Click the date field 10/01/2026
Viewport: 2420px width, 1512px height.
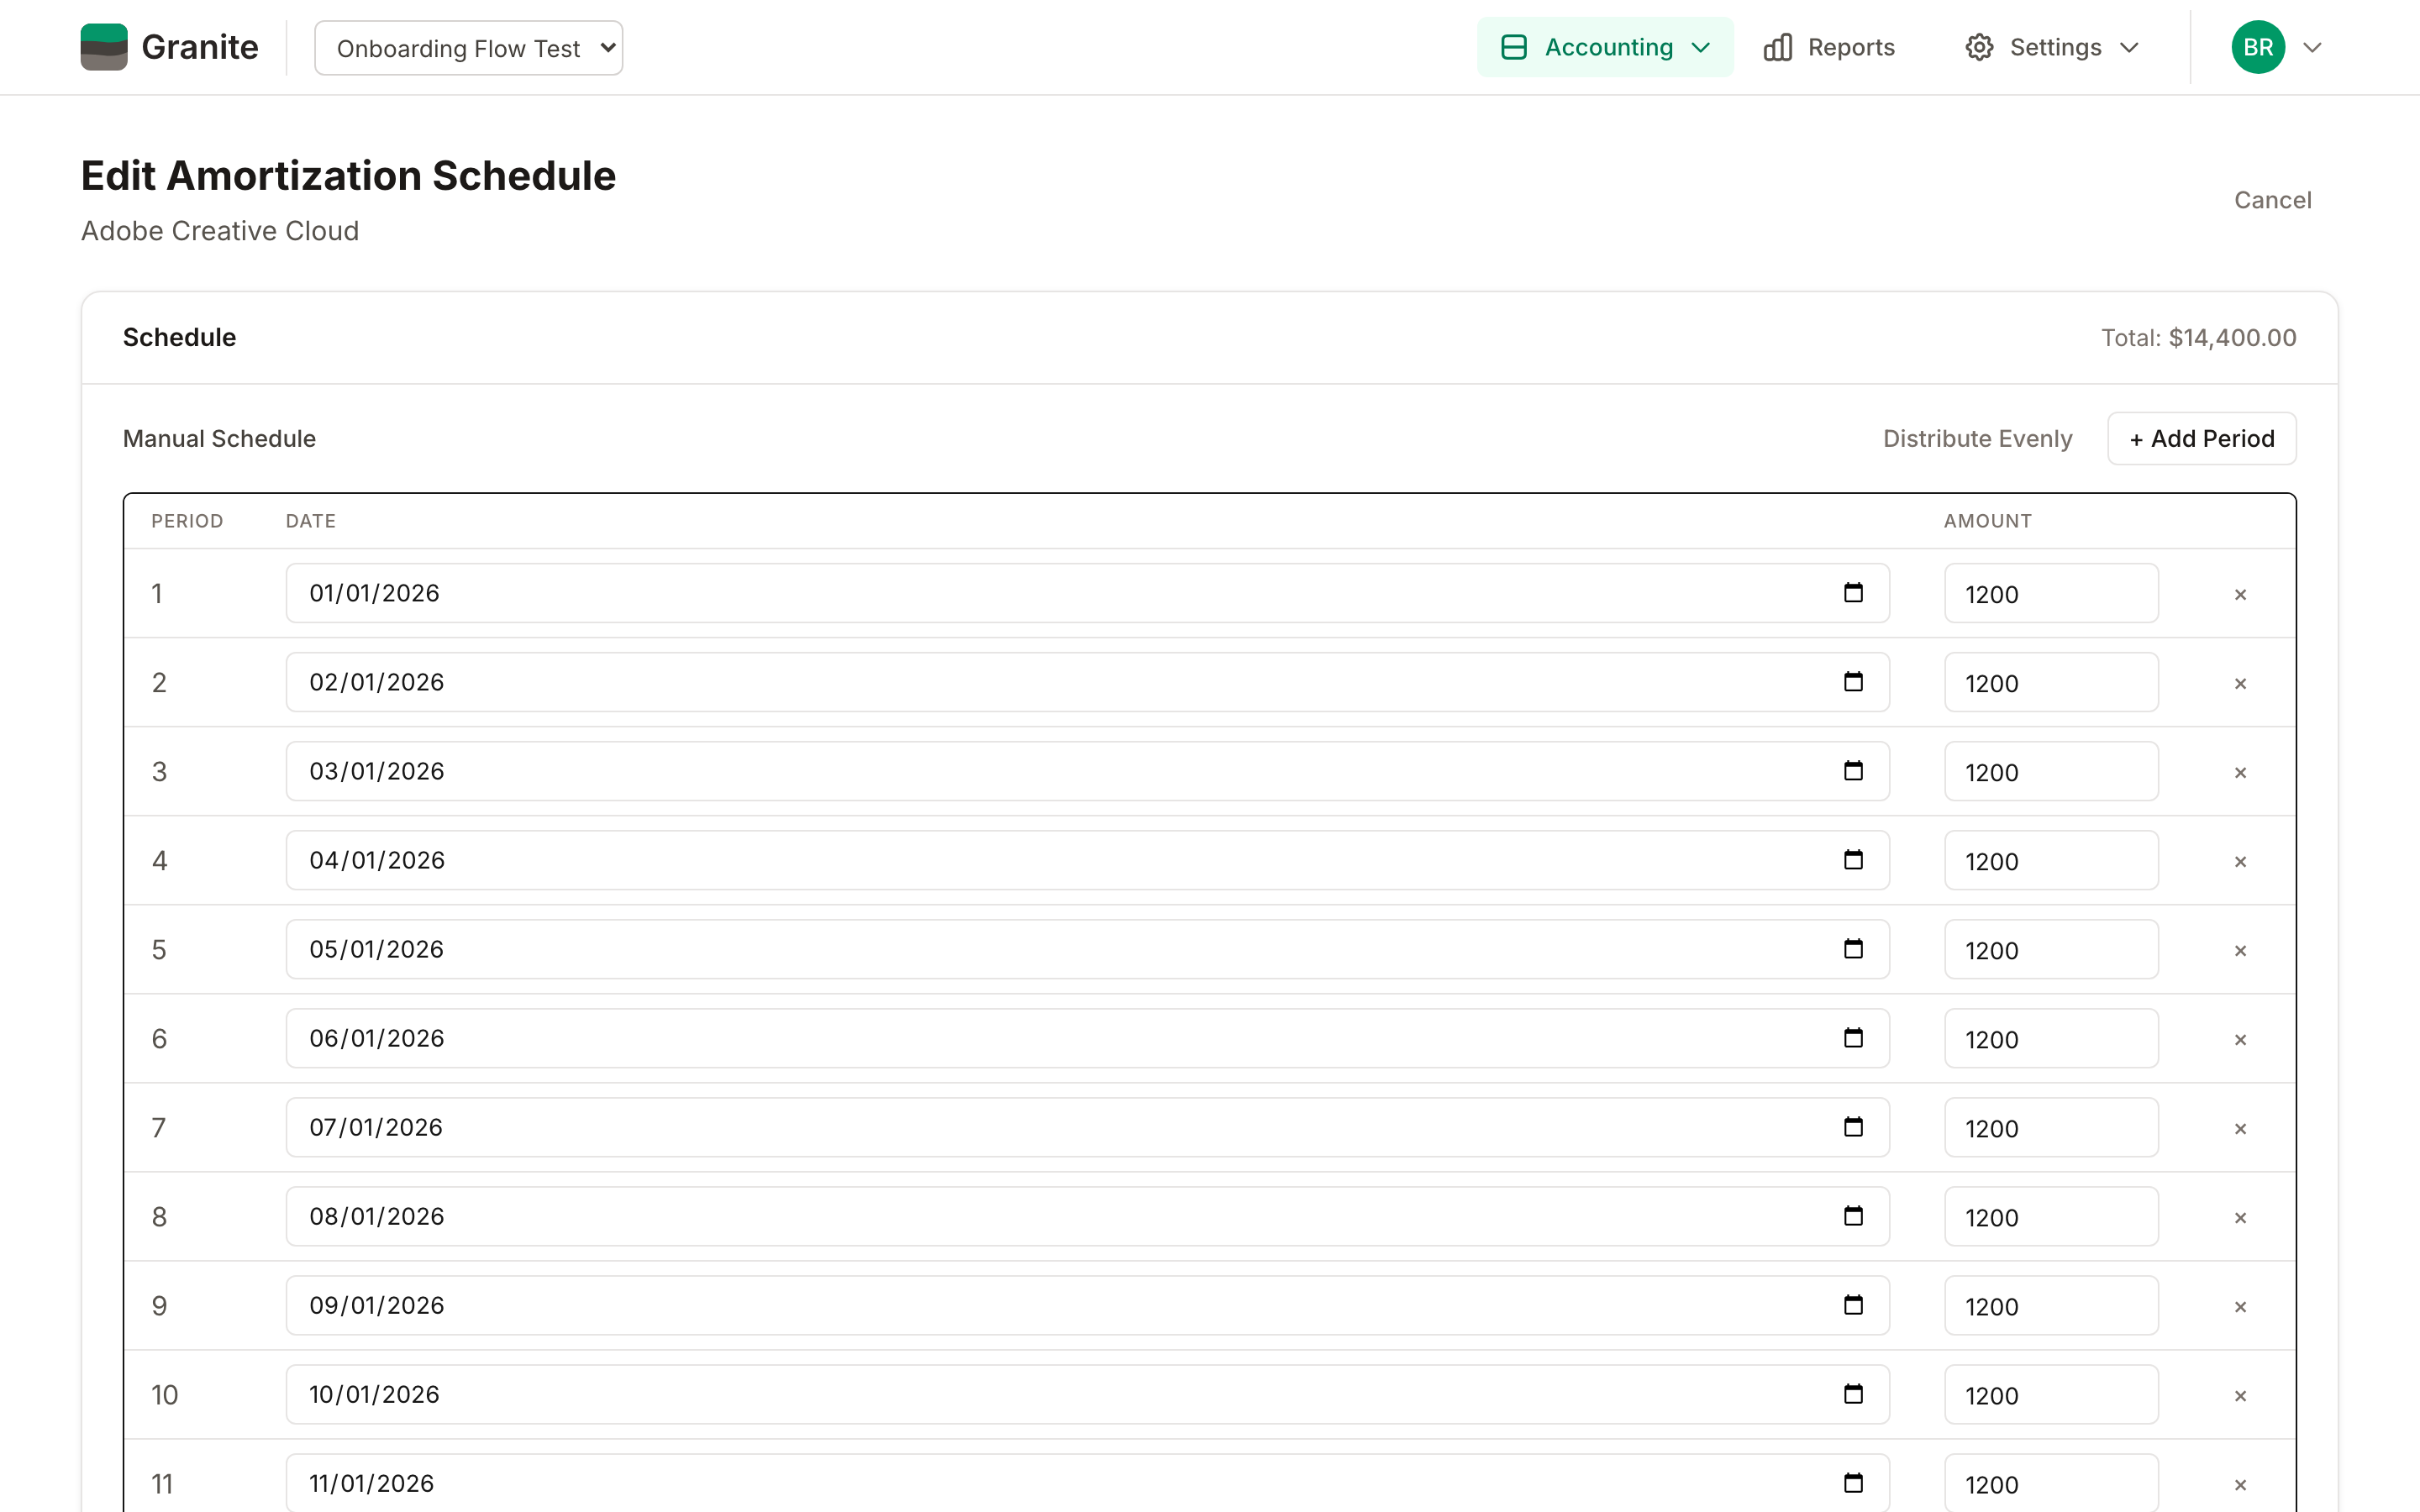[1087, 1394]
